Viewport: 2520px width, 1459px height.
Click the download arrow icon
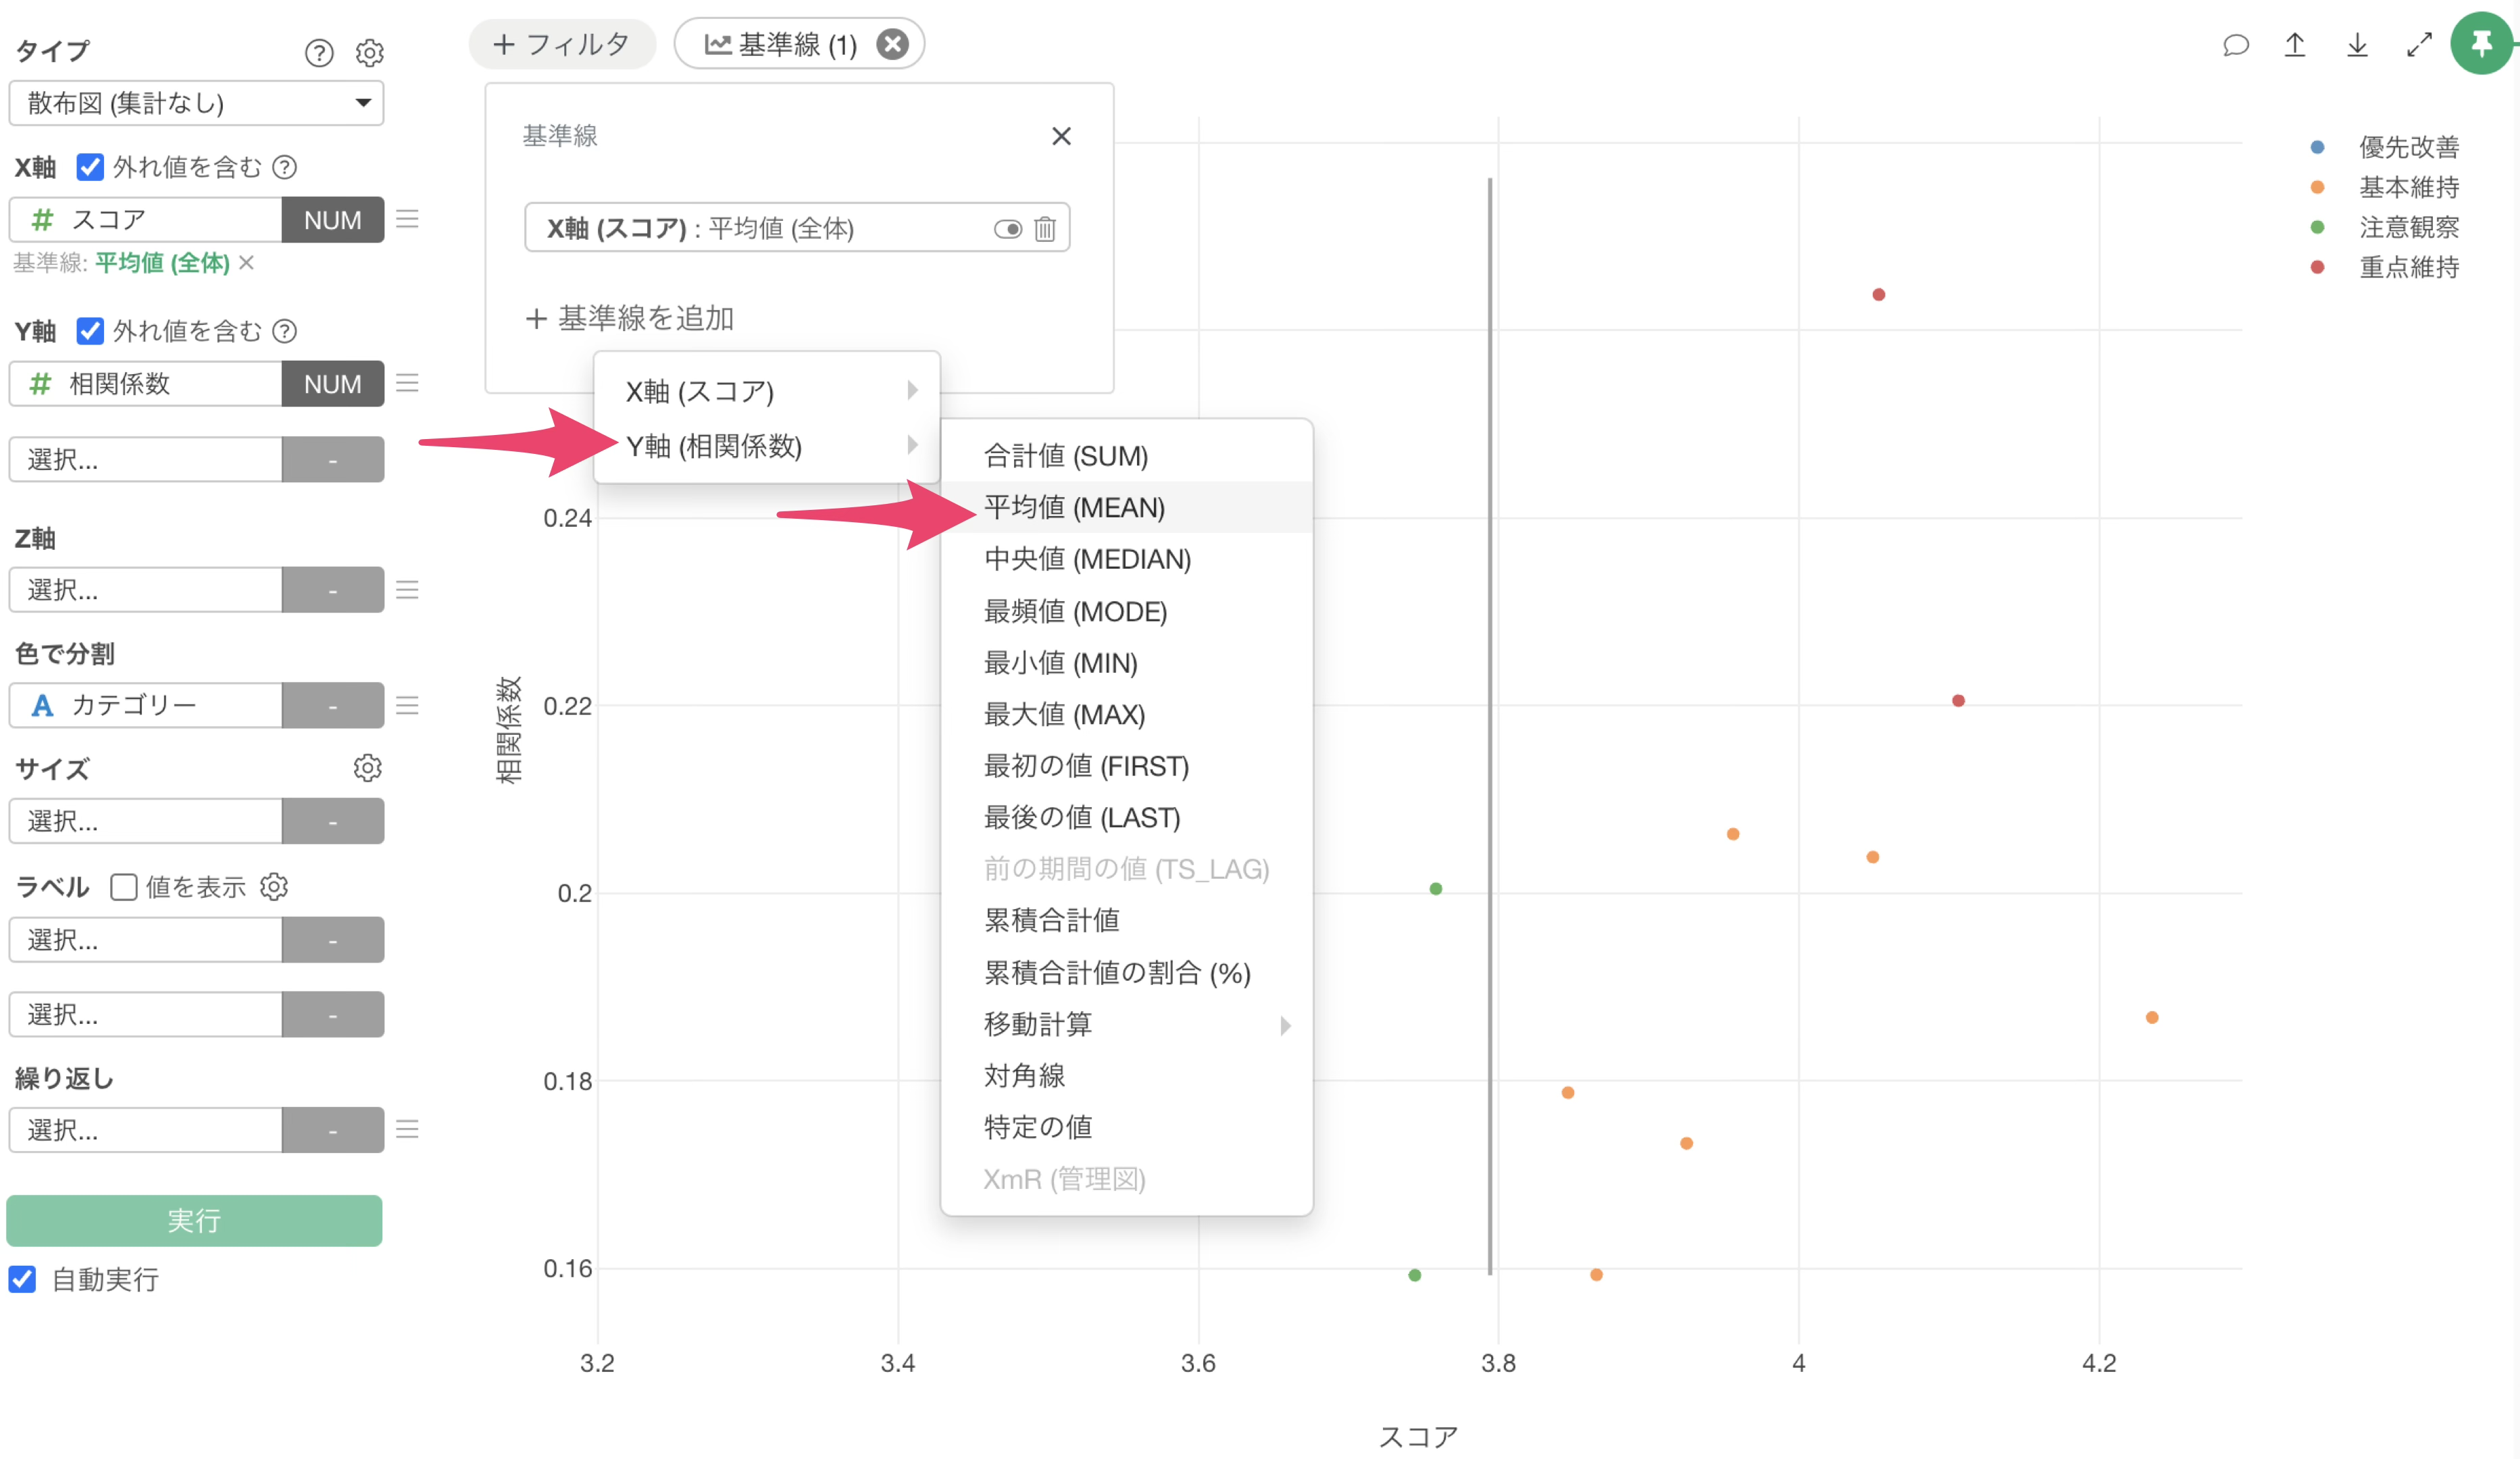[2357, 45]
